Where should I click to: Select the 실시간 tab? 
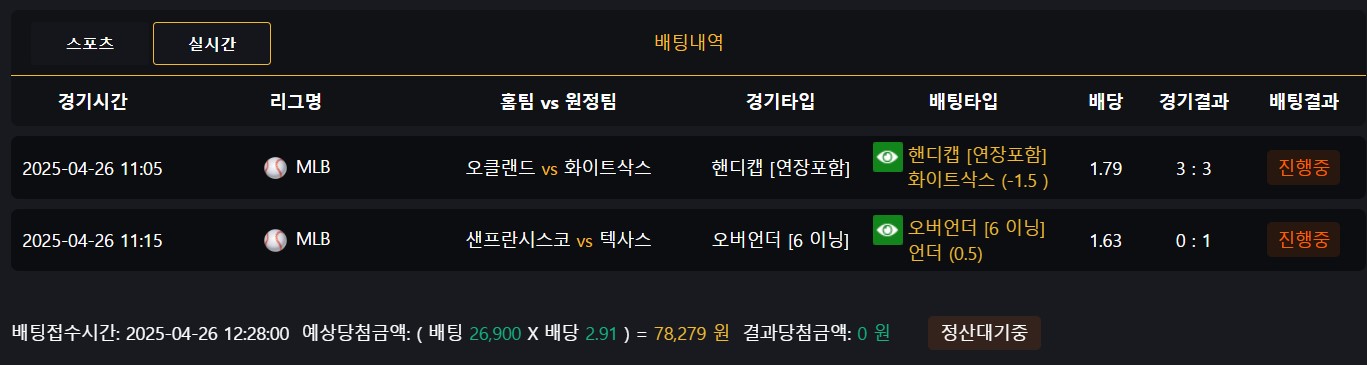click(x=212, y=43)
